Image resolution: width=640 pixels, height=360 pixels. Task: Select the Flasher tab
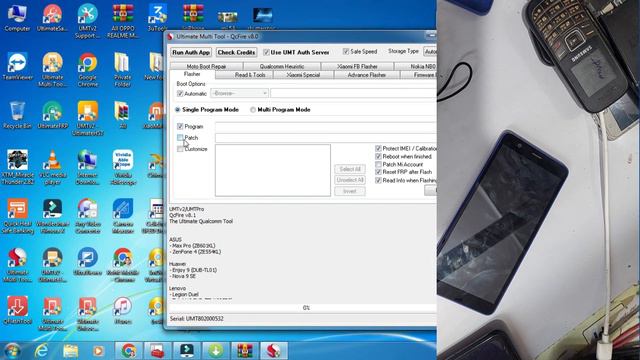pos(192,74)
